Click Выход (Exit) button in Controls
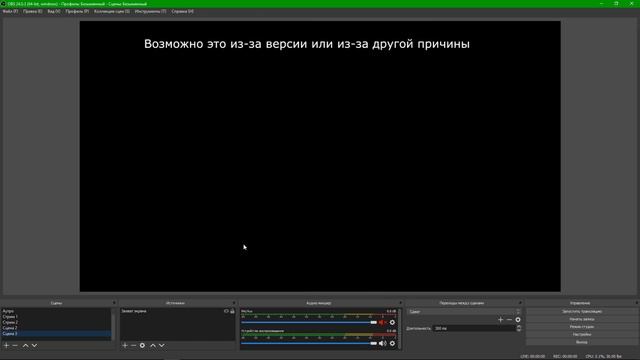 (582, 342)
